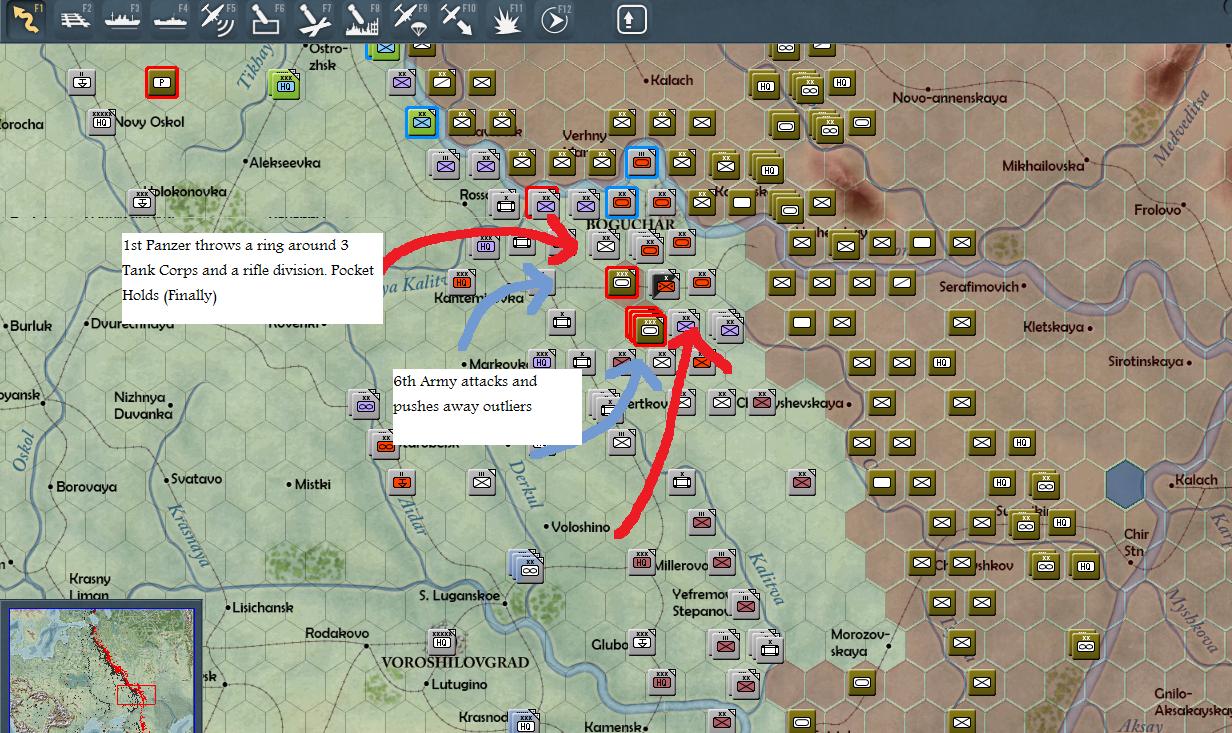The width and height of the screenshot is (1232, 733).
Task: Select purple XXX HQ counter north of Kantemirovka
Action: 486,243
